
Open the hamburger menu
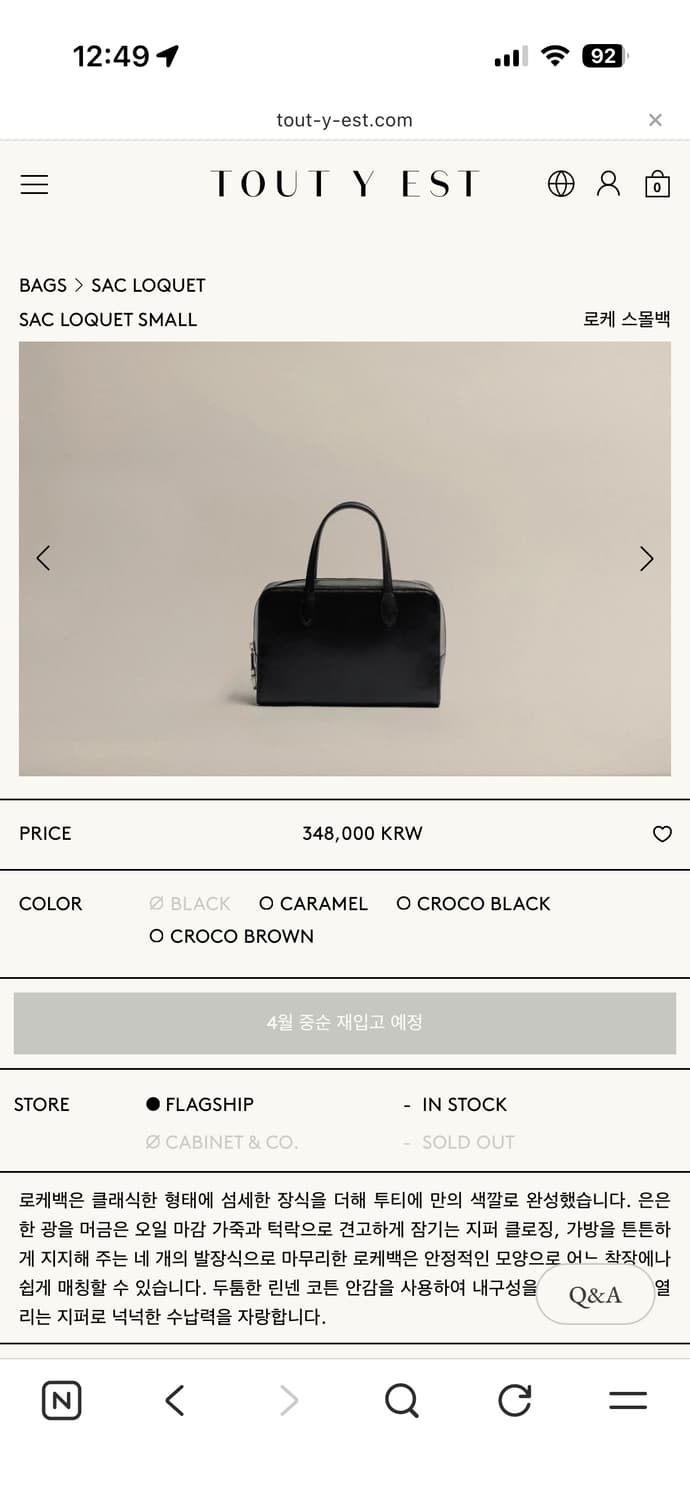34,184
